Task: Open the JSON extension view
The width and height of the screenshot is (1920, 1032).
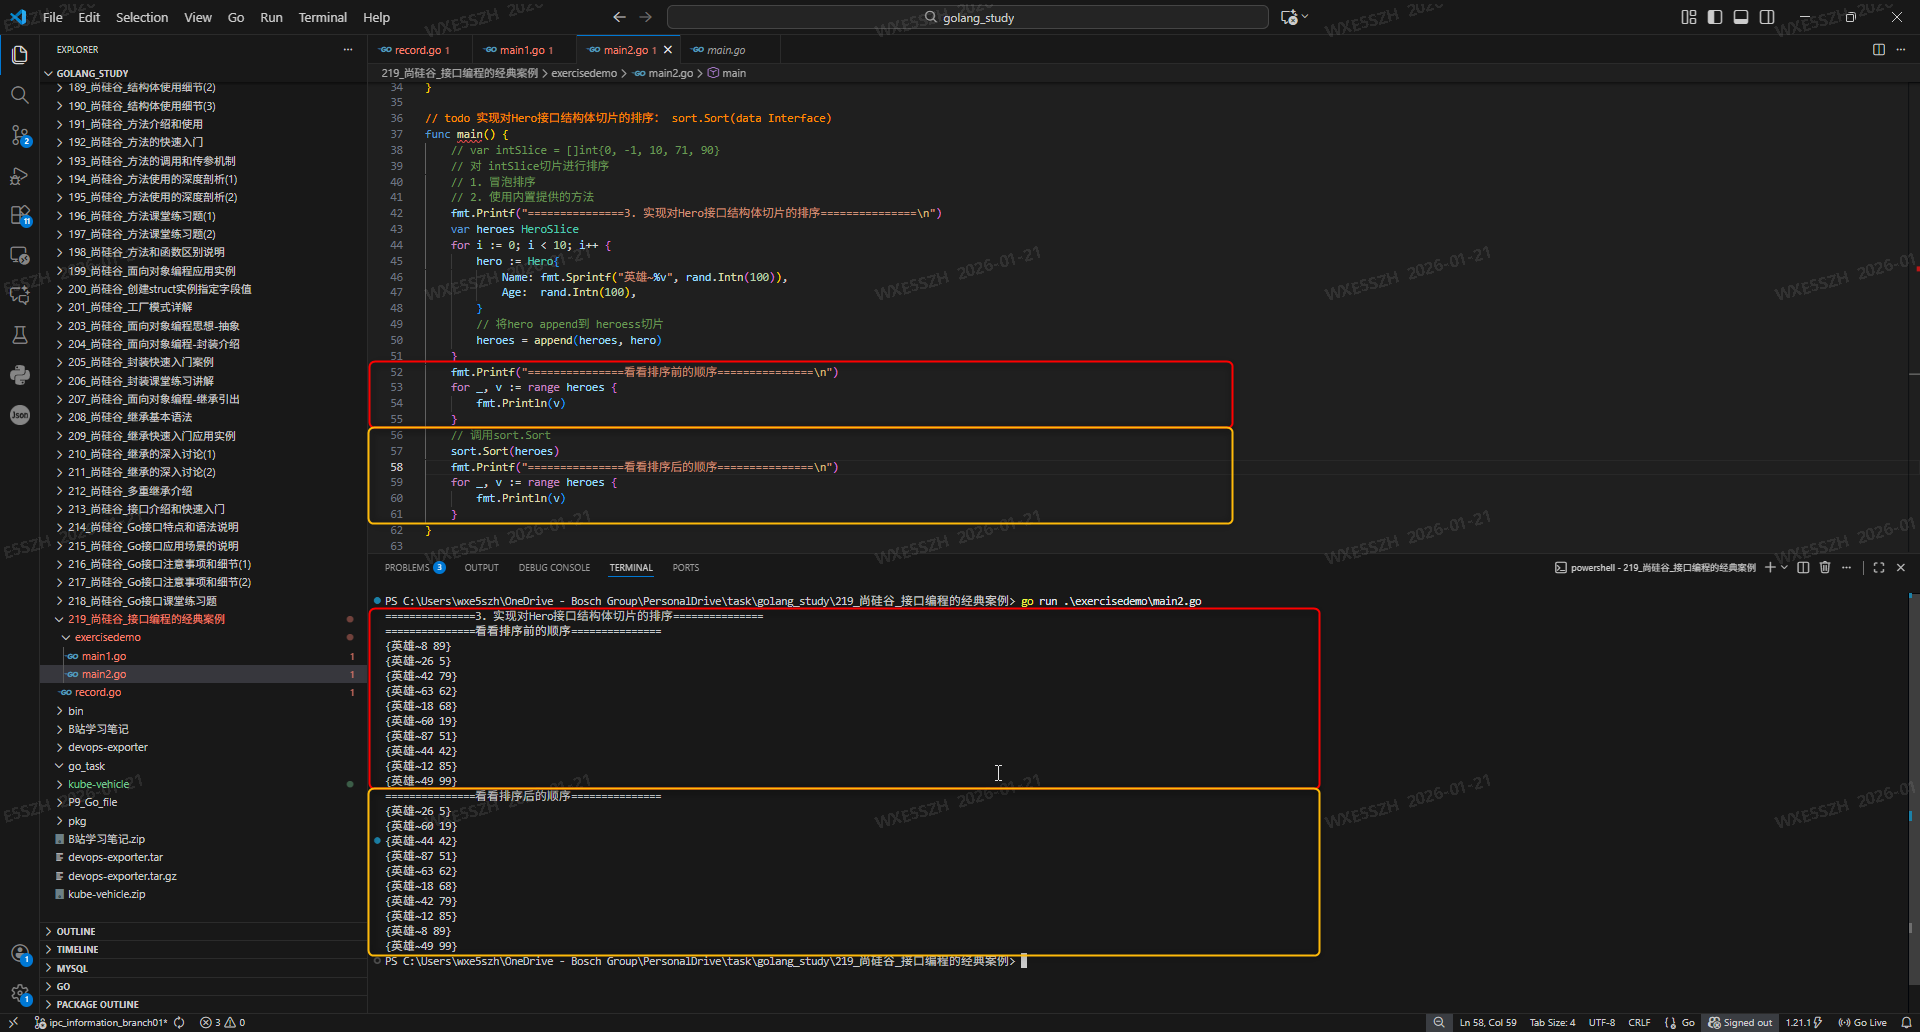Action: click(19, 415)
